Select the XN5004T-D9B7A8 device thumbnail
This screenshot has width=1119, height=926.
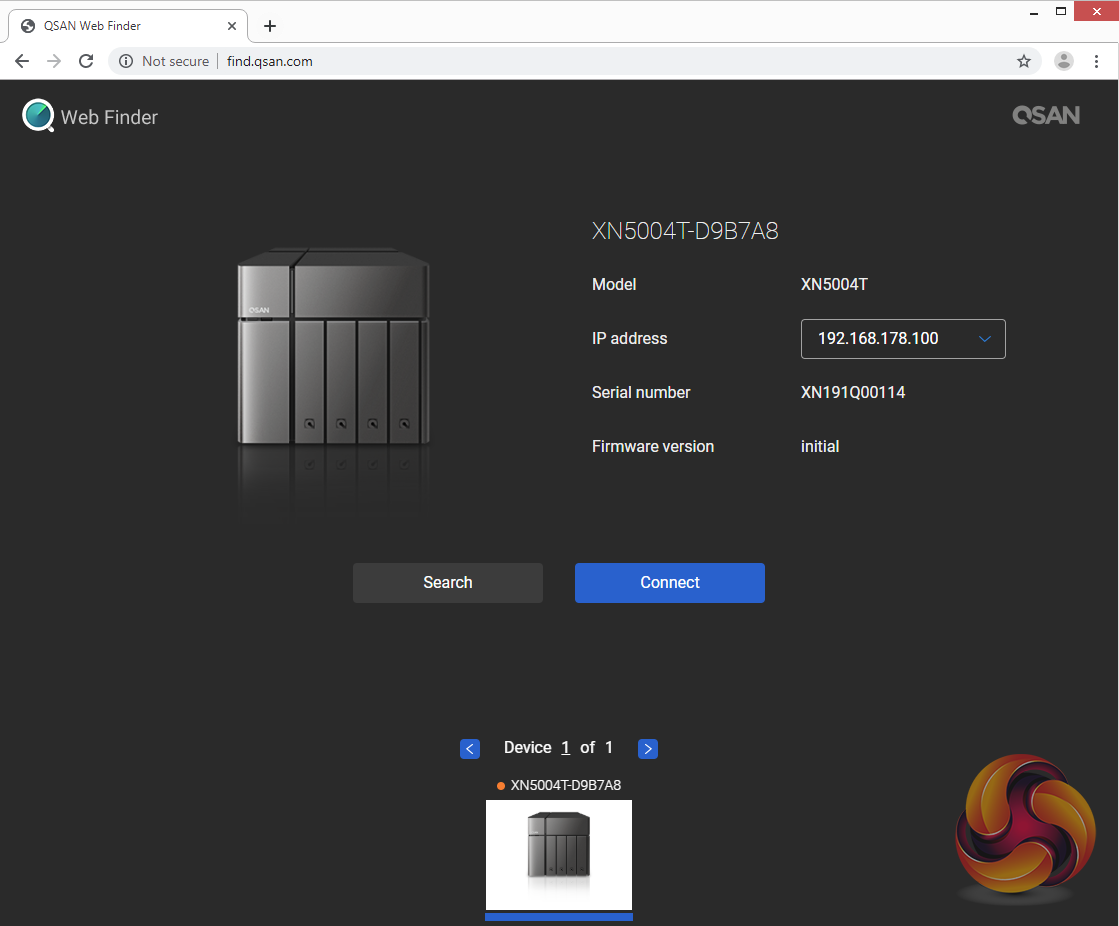click(x=559, y=855)
